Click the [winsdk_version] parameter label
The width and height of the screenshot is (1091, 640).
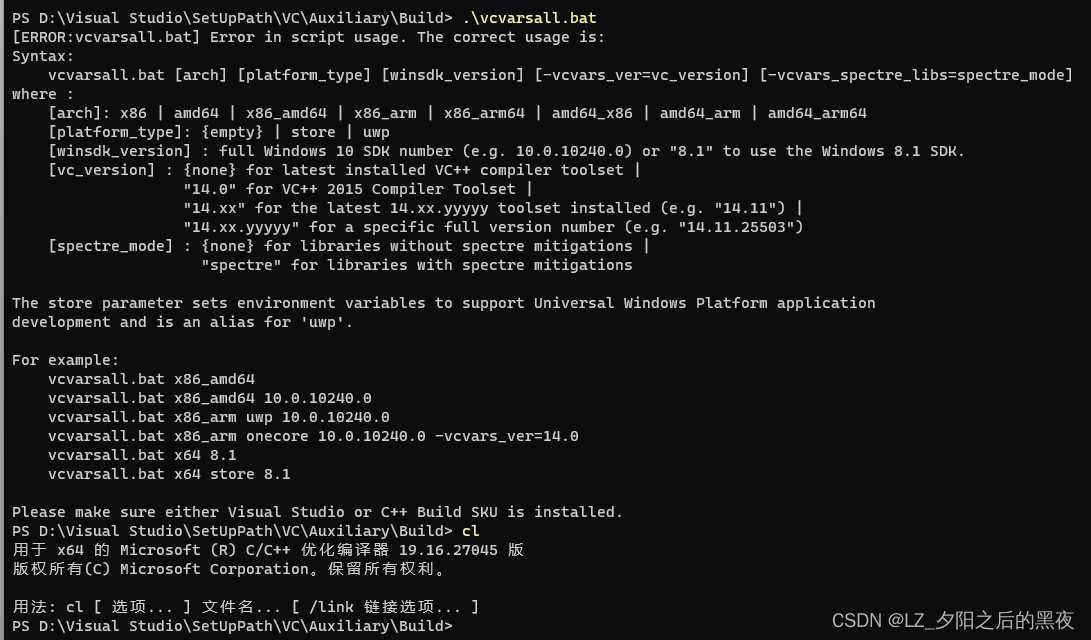[119, 151]
